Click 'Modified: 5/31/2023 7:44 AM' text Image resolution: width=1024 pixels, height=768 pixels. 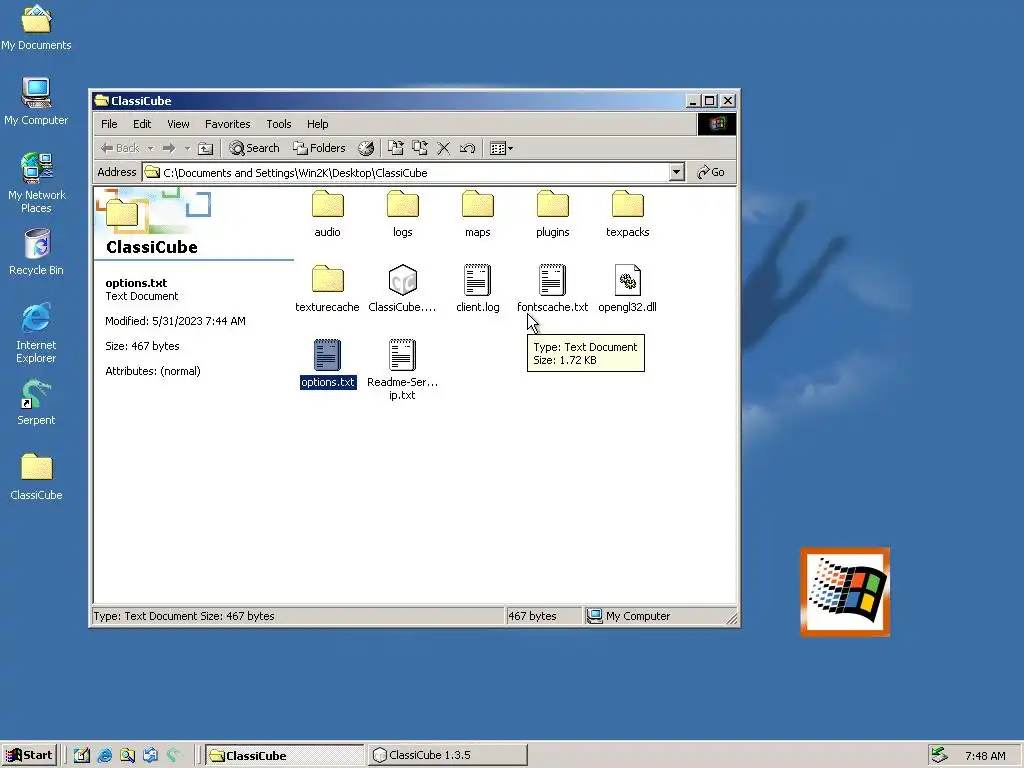(175, 321)
